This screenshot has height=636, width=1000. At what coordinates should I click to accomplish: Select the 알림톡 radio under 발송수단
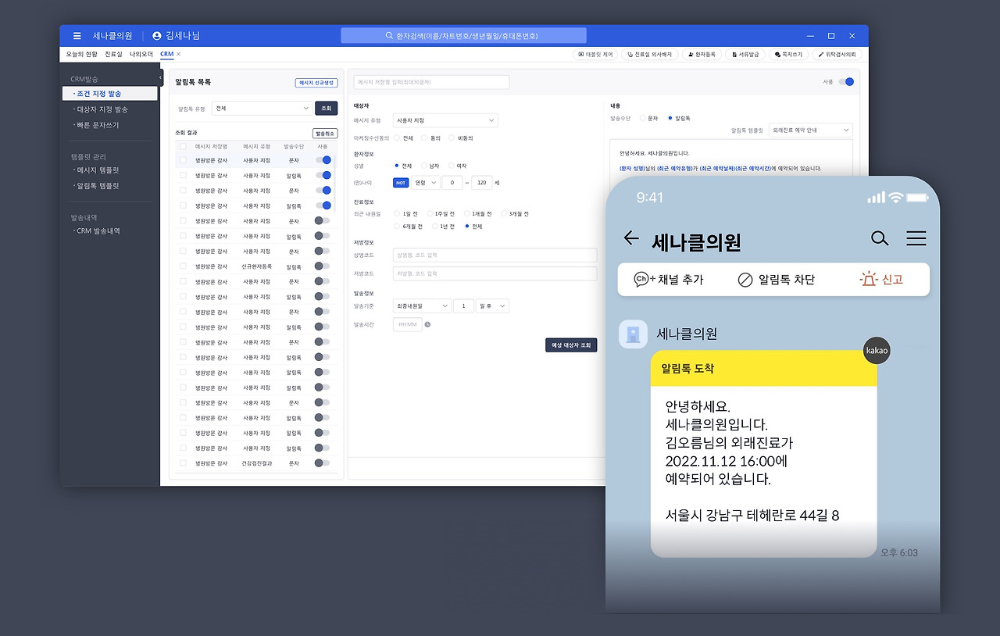[670, 118]
